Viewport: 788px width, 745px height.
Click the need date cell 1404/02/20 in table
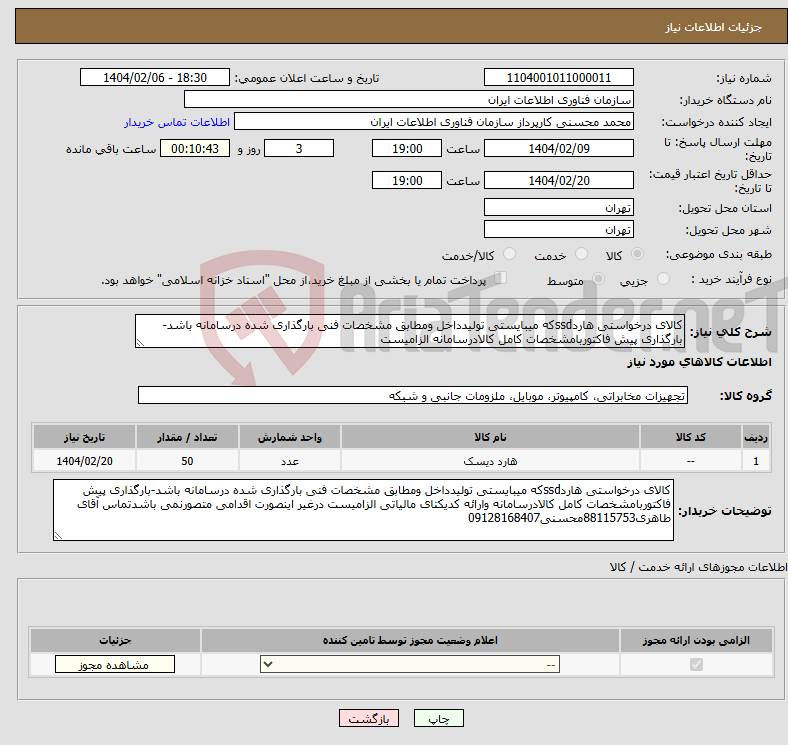tap(84, 461)
